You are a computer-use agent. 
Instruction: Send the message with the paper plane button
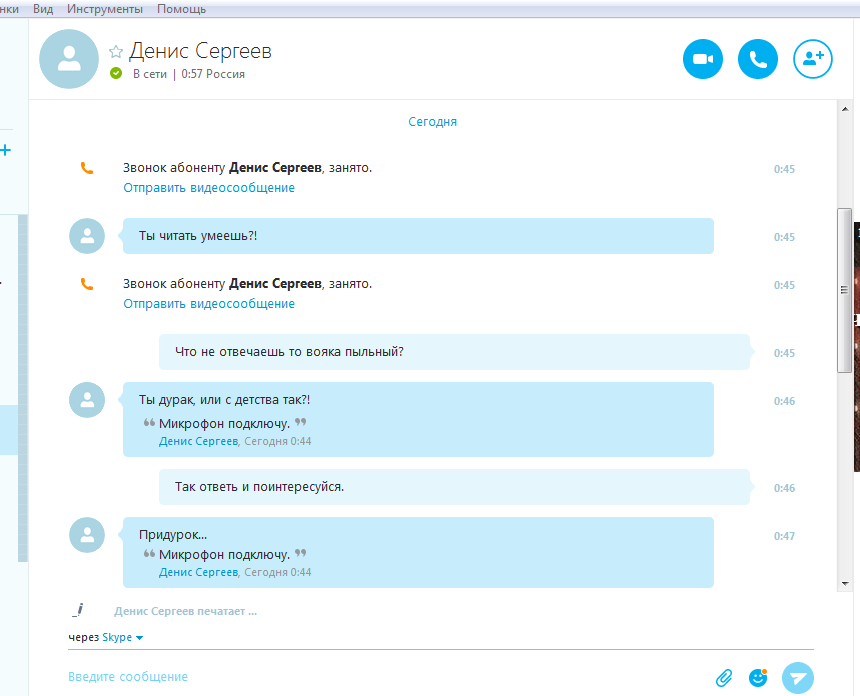(797, 678)
